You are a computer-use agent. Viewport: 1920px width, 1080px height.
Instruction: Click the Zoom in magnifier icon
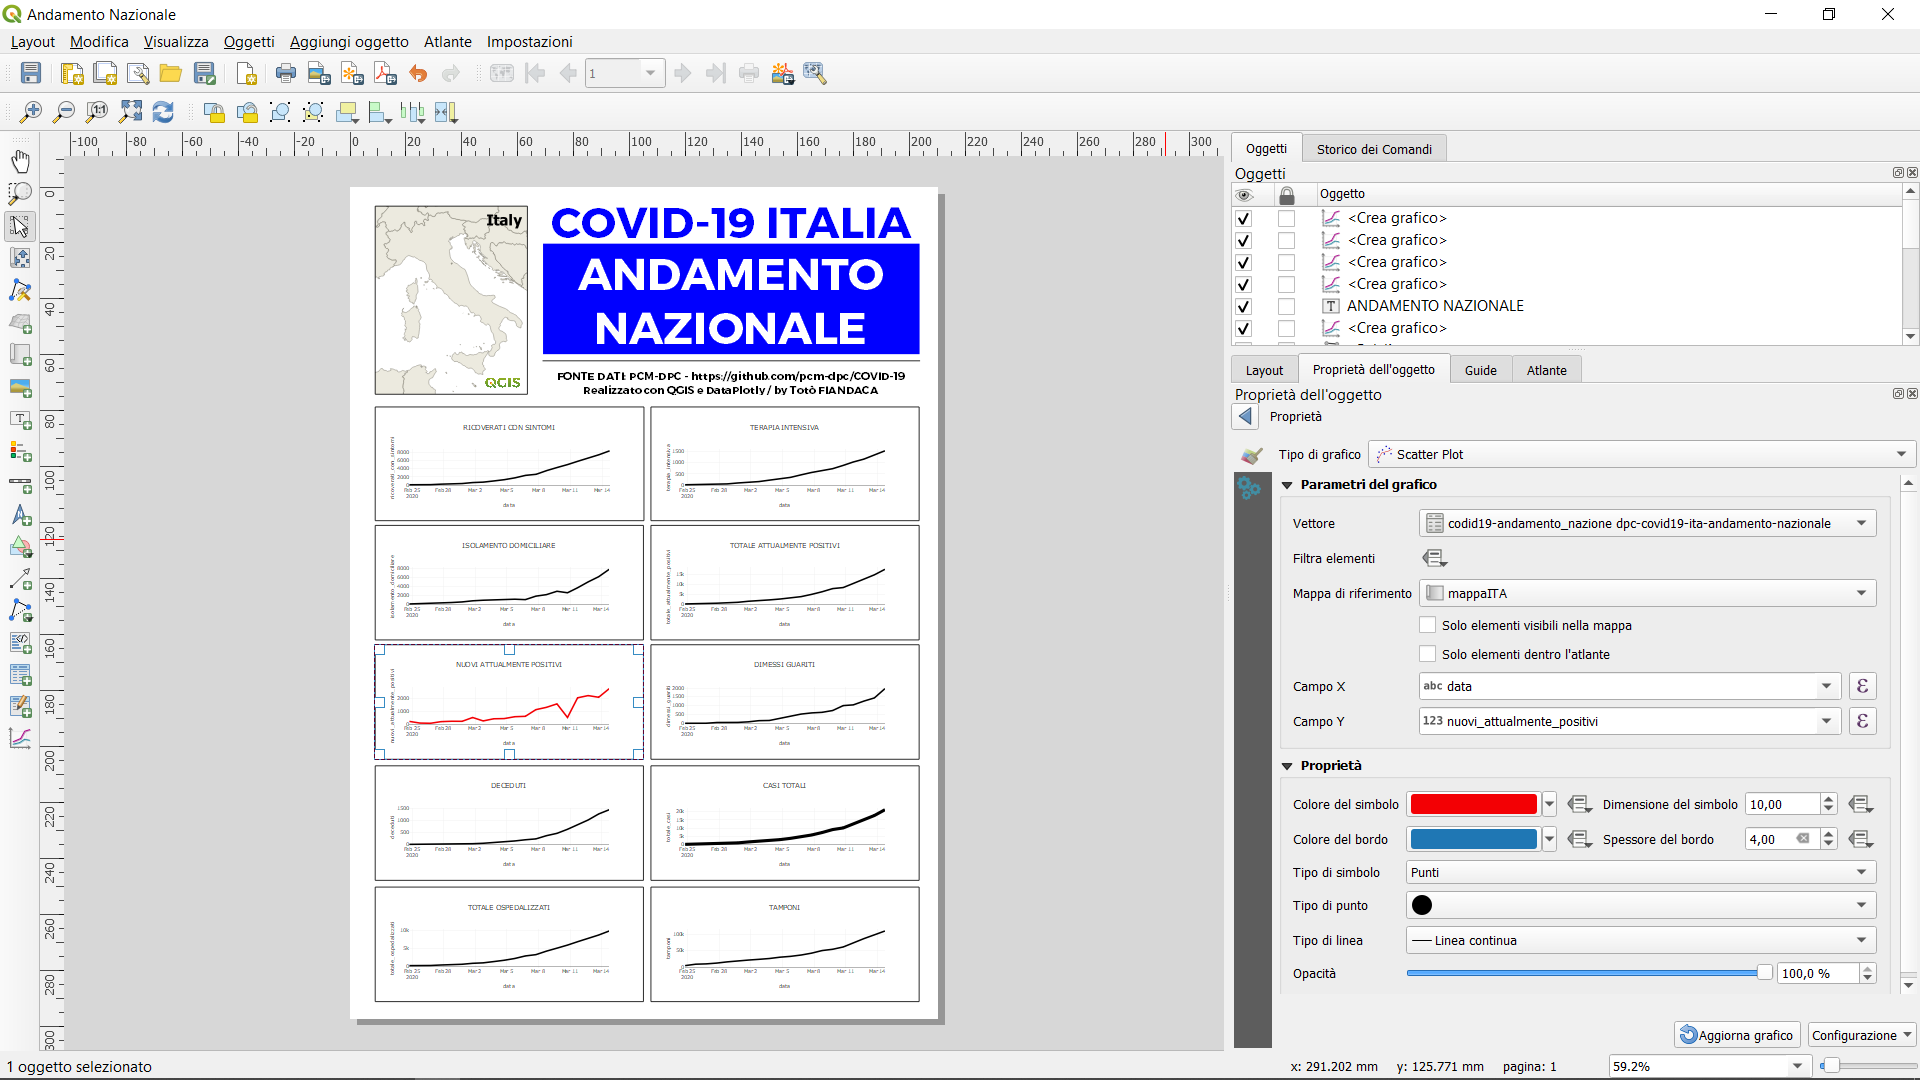[x=31, y=112]
